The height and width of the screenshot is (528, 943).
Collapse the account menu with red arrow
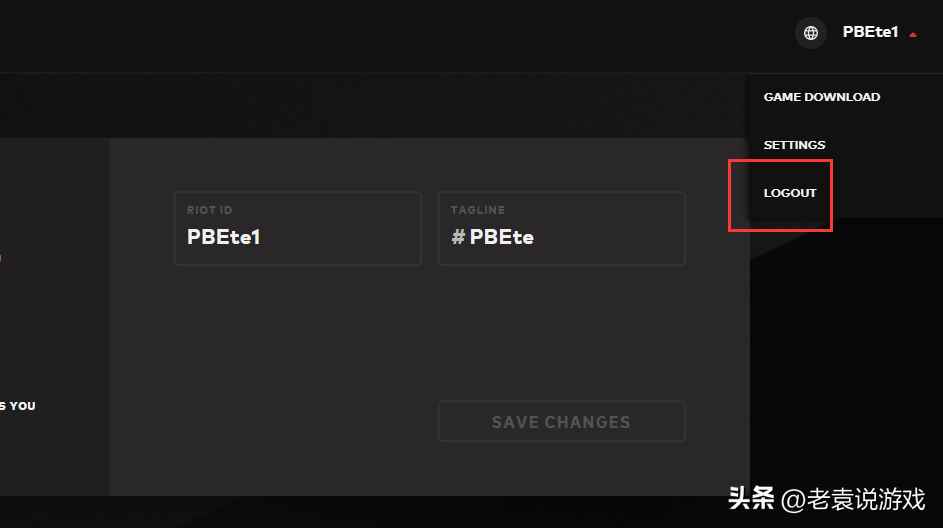coord(913,34)
